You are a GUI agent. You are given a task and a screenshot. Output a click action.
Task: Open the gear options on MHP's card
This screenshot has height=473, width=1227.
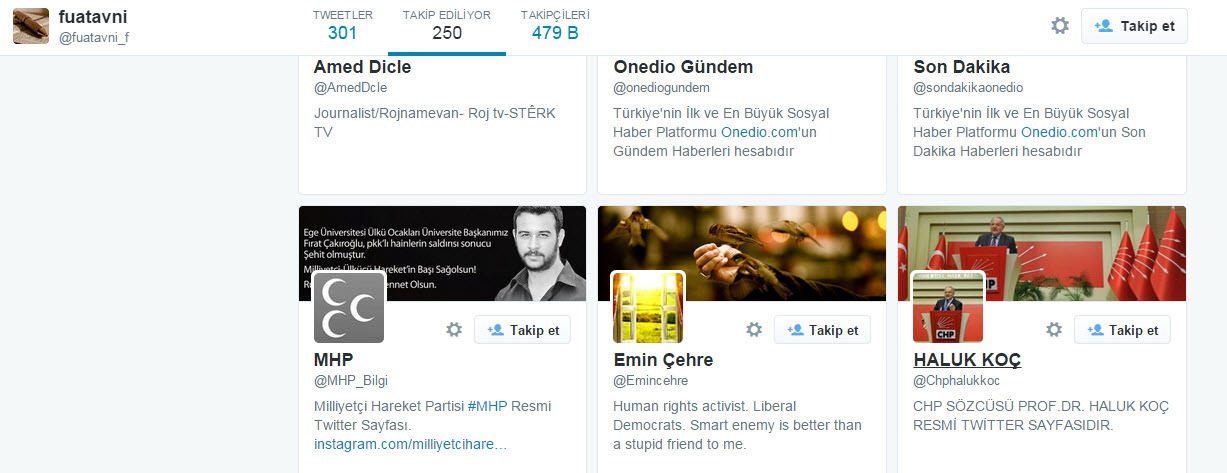[x=454, y=330]
